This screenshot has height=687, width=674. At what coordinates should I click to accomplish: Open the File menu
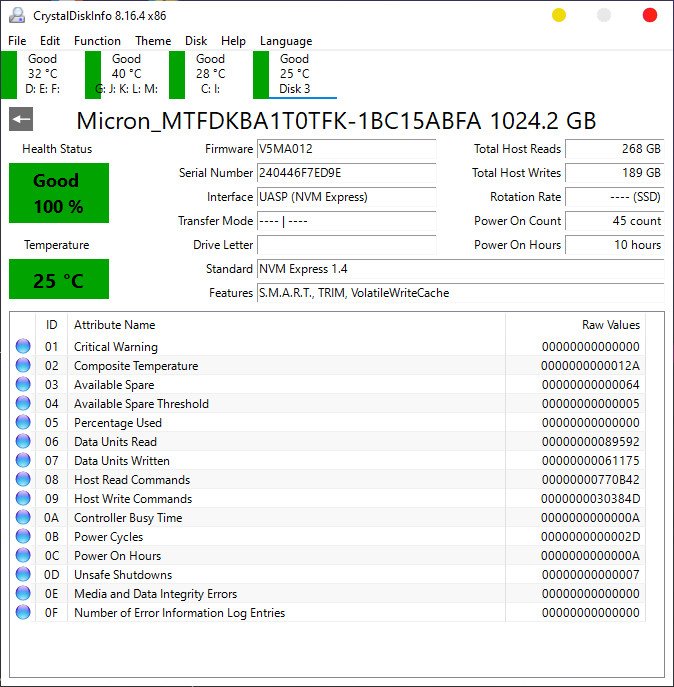[17, 41]
